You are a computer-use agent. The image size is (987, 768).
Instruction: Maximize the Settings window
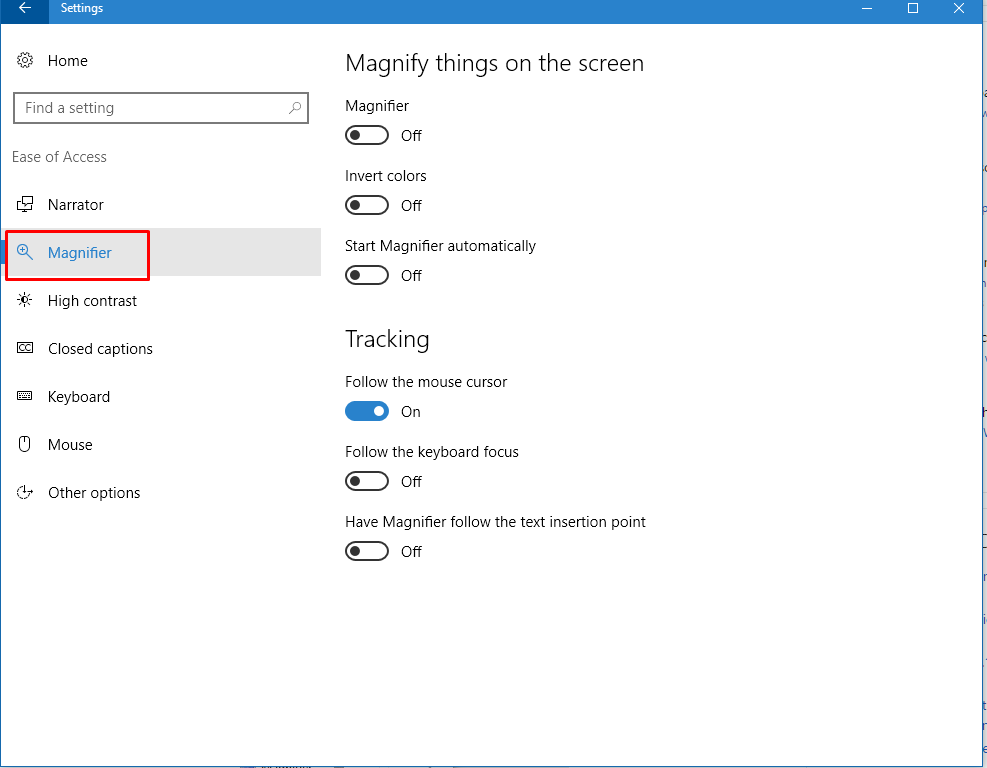coord(913,8)
